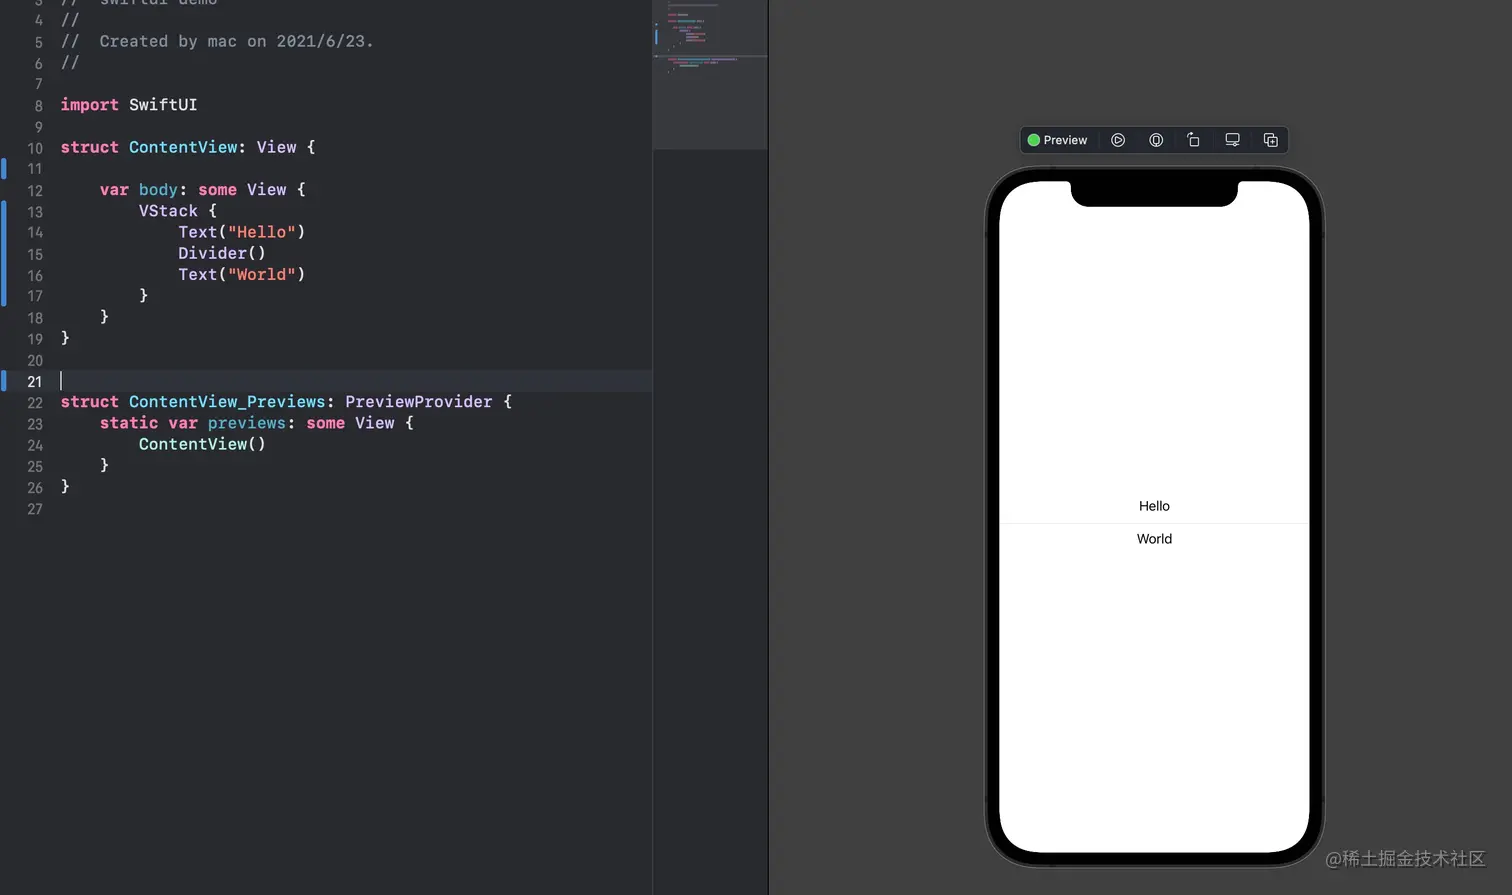Click the PreviewProvider protocol name
This screenshot has width=1512, height=895.
(x=419, y=402)
